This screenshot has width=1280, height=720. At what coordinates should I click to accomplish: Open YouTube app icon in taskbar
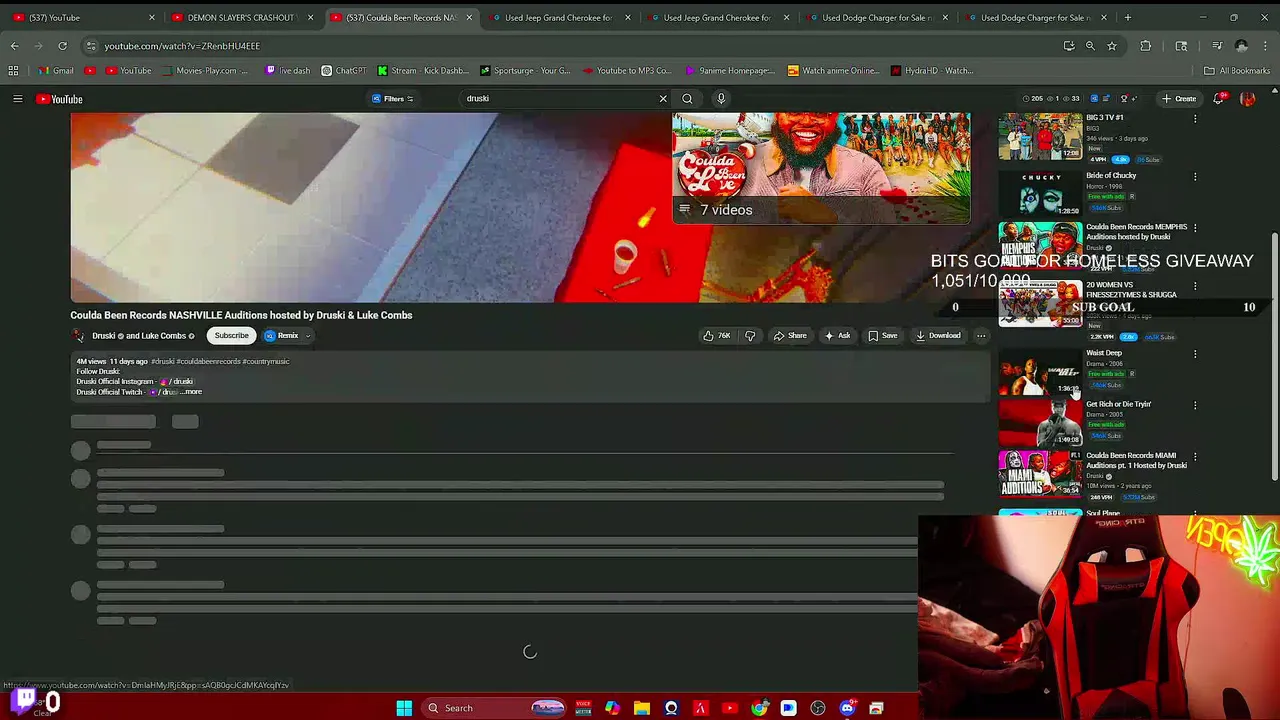[x=730, y=708]
